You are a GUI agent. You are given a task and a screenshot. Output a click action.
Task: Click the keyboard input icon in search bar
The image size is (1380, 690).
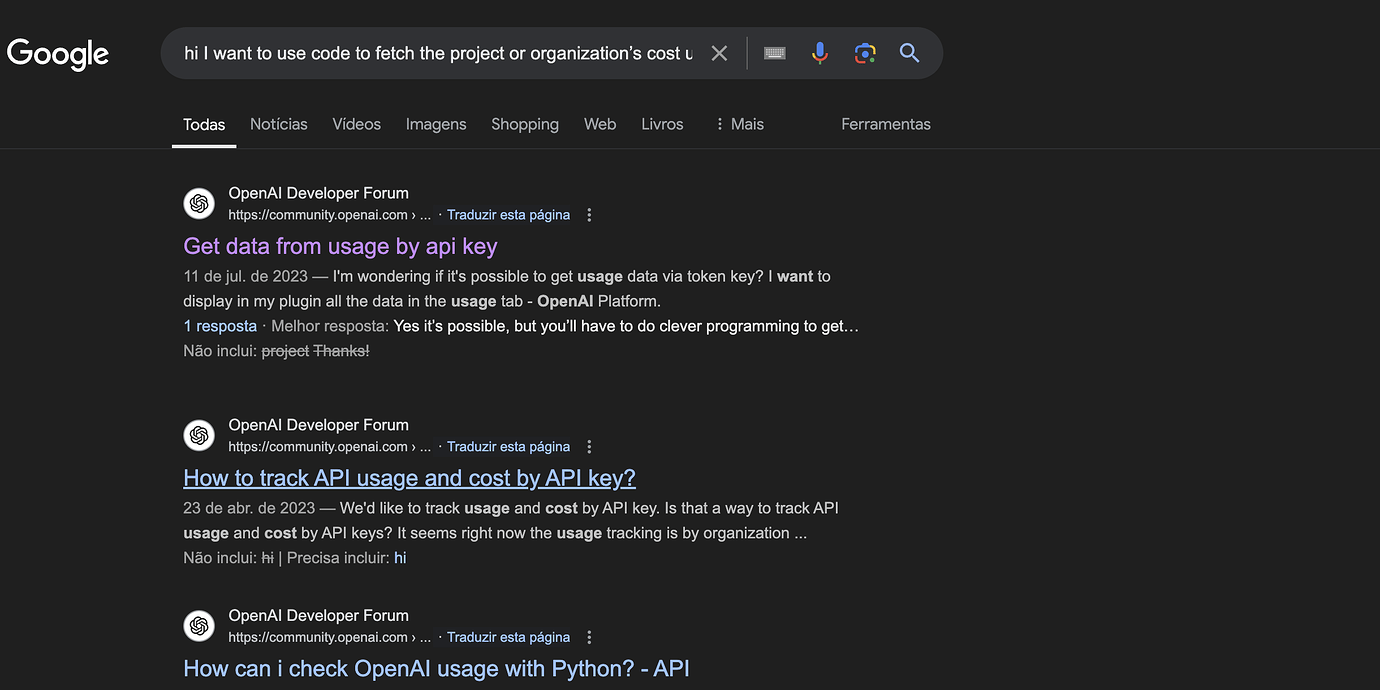click(x=774, y=52)
